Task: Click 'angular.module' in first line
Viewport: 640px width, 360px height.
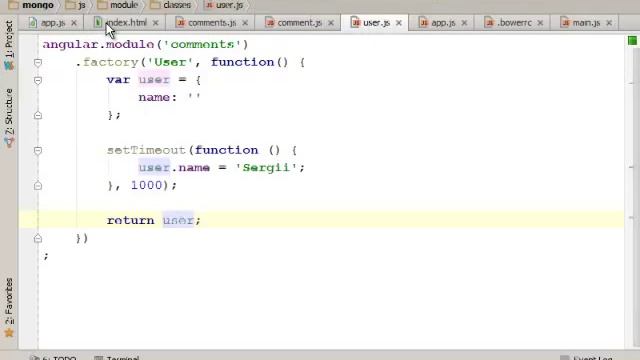Action: click(98, 44)
